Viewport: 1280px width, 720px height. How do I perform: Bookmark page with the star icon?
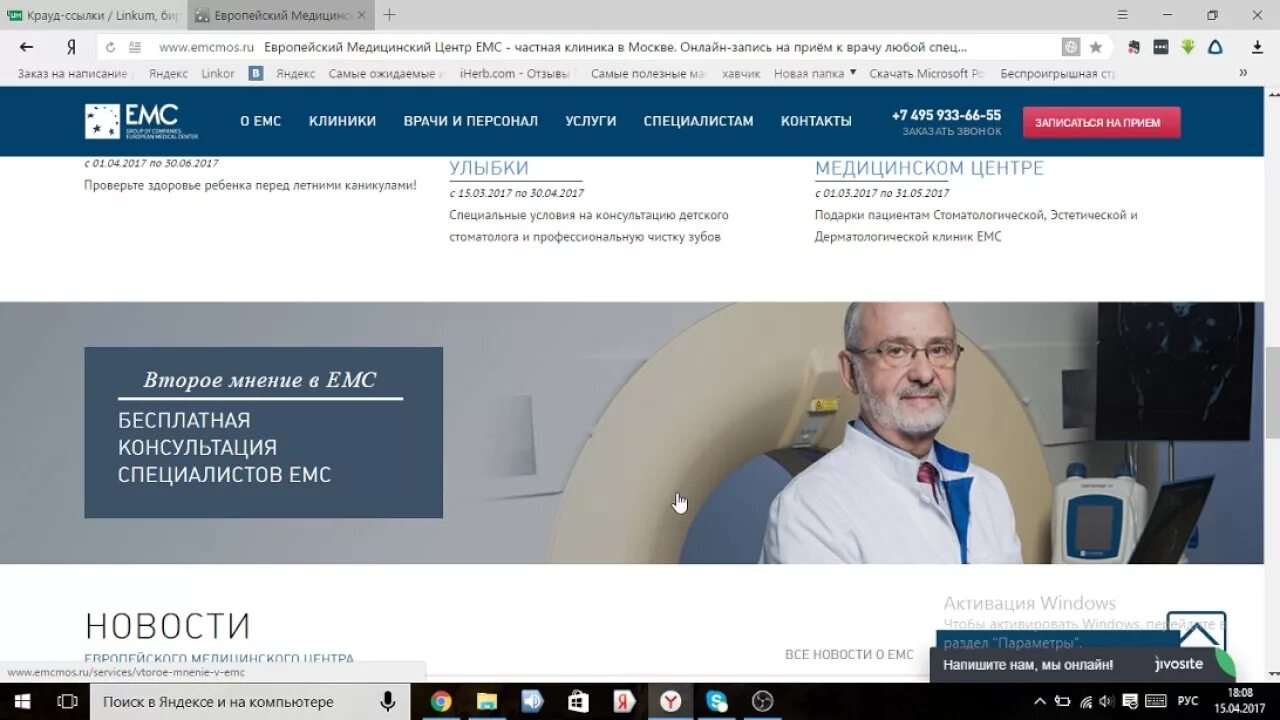tap(1096, 47)
